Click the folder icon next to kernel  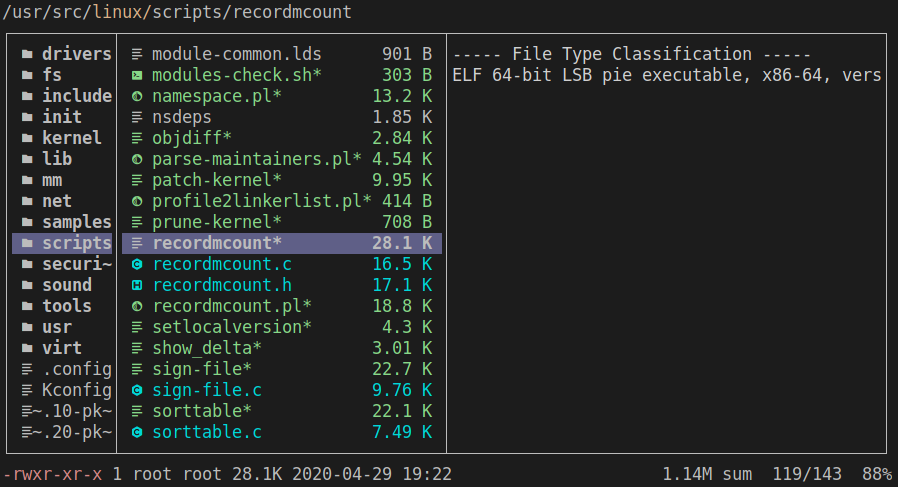(x=27, y=138)
